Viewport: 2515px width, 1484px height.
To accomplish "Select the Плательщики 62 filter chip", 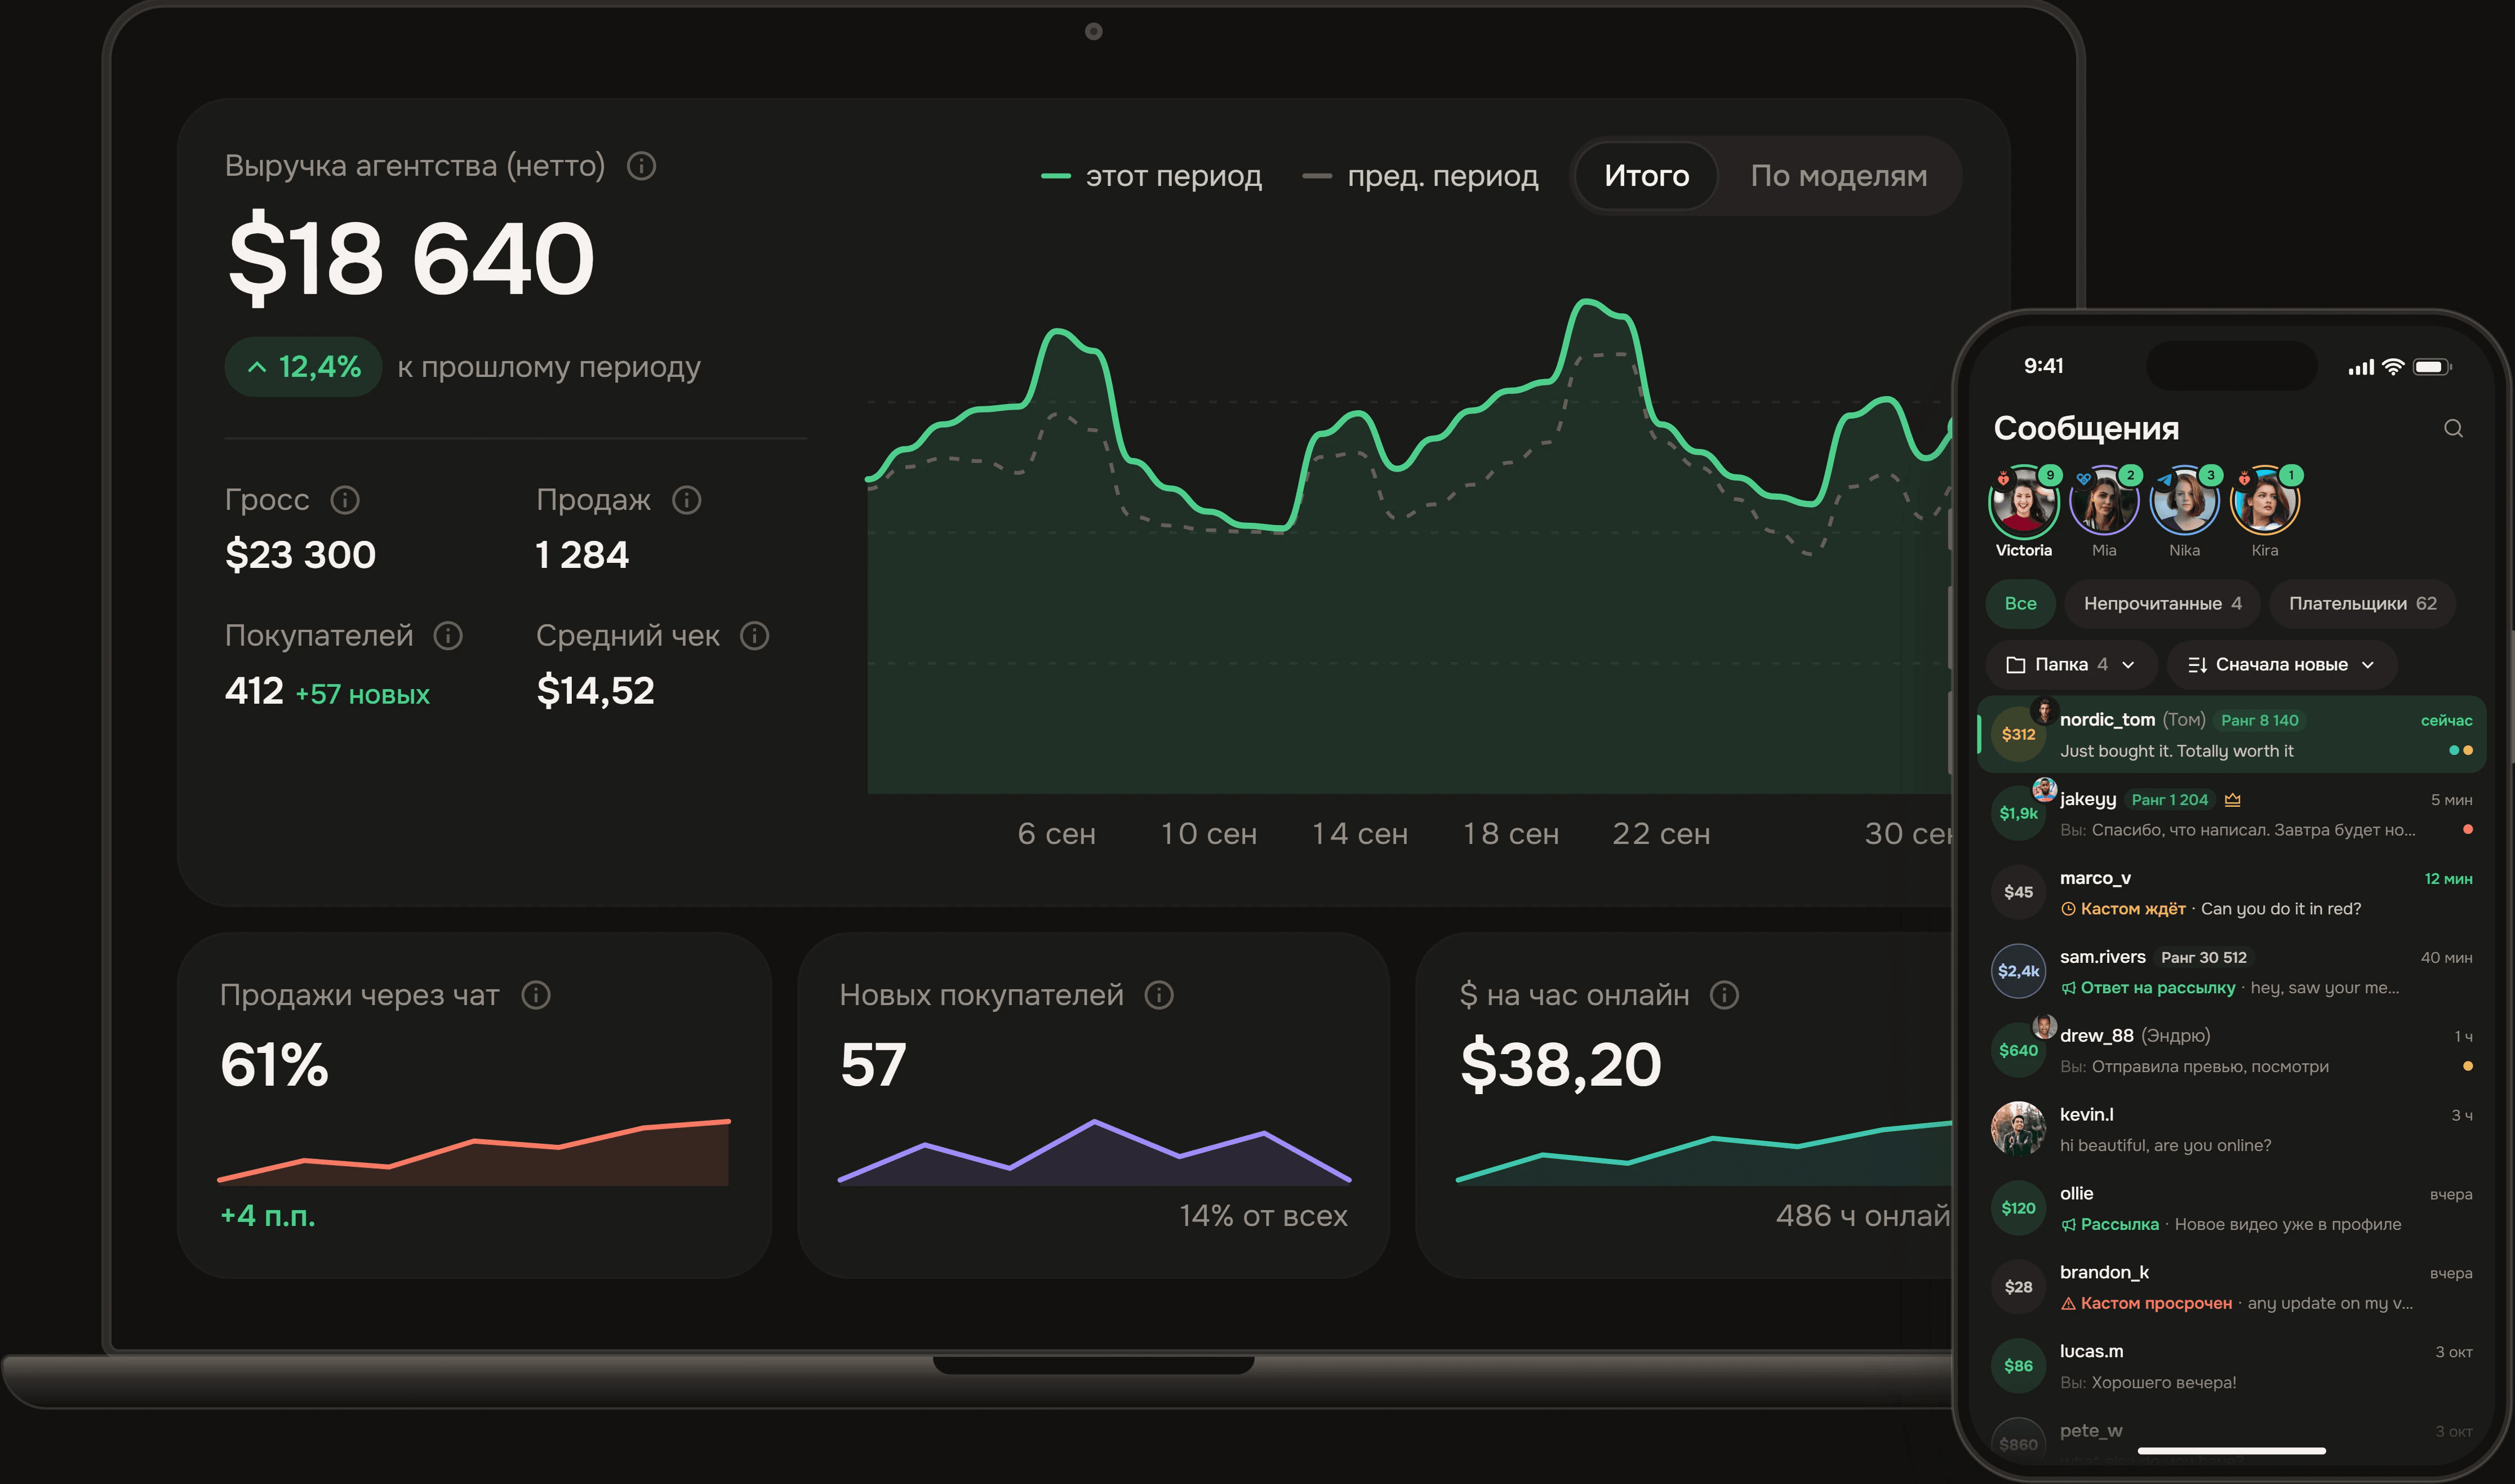I will point(2362,604).
